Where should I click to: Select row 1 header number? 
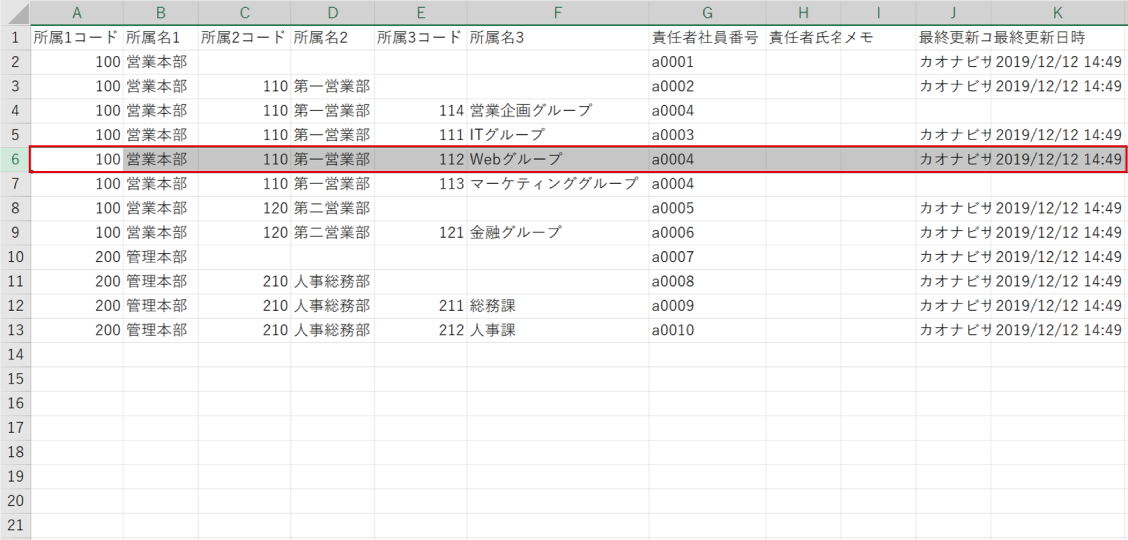pos(15,37)
